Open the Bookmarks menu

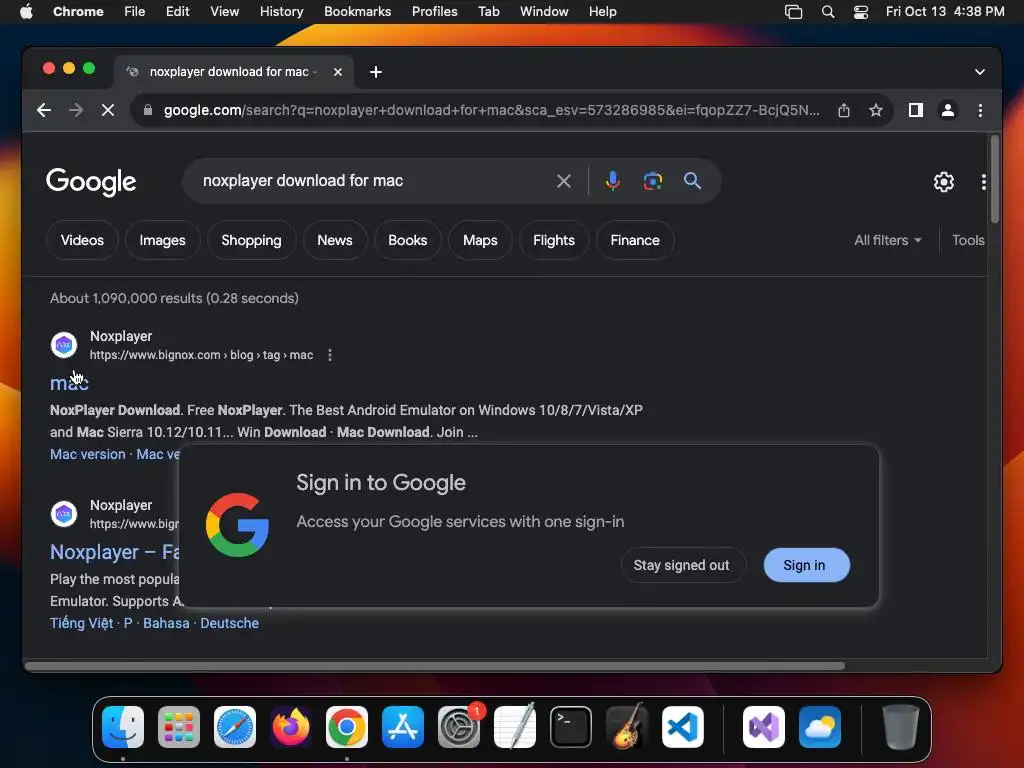pos(357,12)
